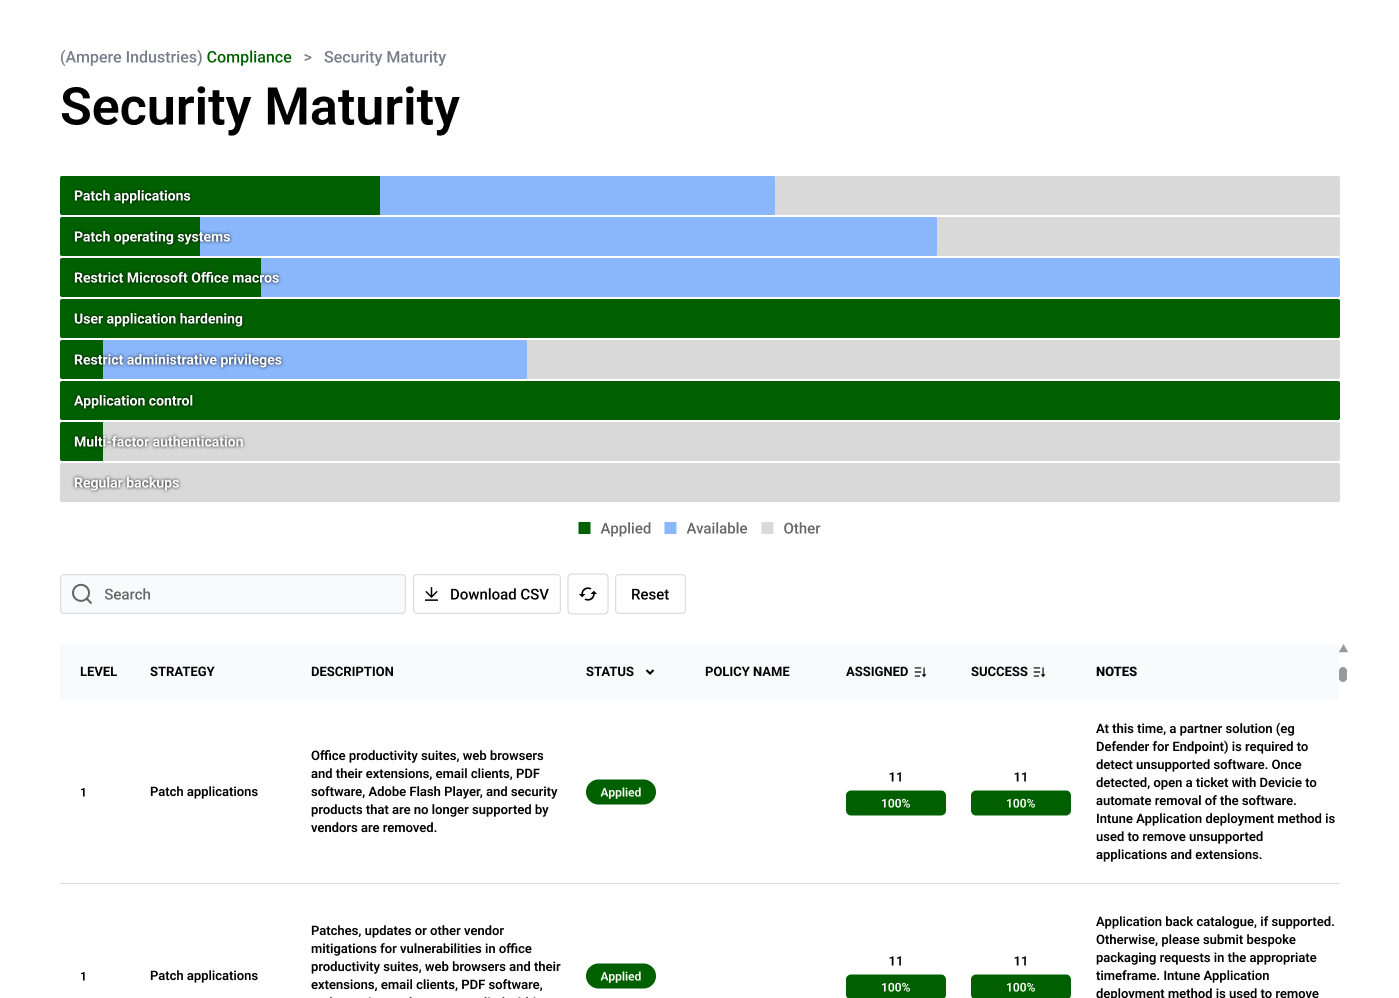Click the scroll up arrow of table
This screenshot has width=1399, height=998.
coord(1343,649)
